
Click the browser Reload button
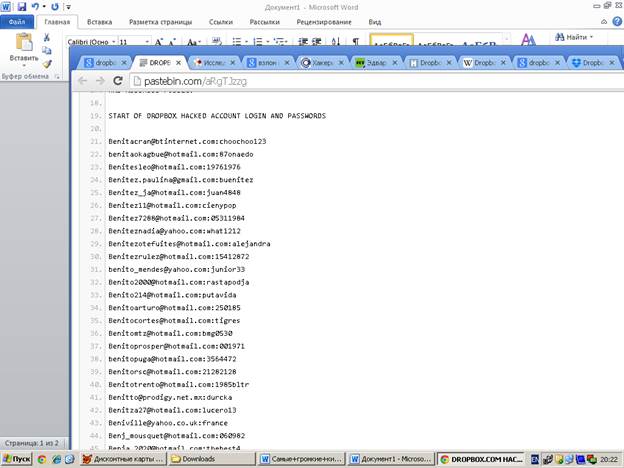[x=118, y=81]
